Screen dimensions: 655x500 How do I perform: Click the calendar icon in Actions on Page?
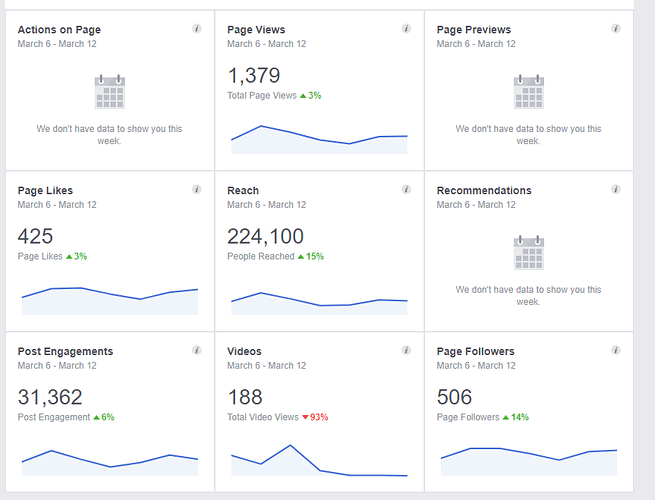[109, 92]
